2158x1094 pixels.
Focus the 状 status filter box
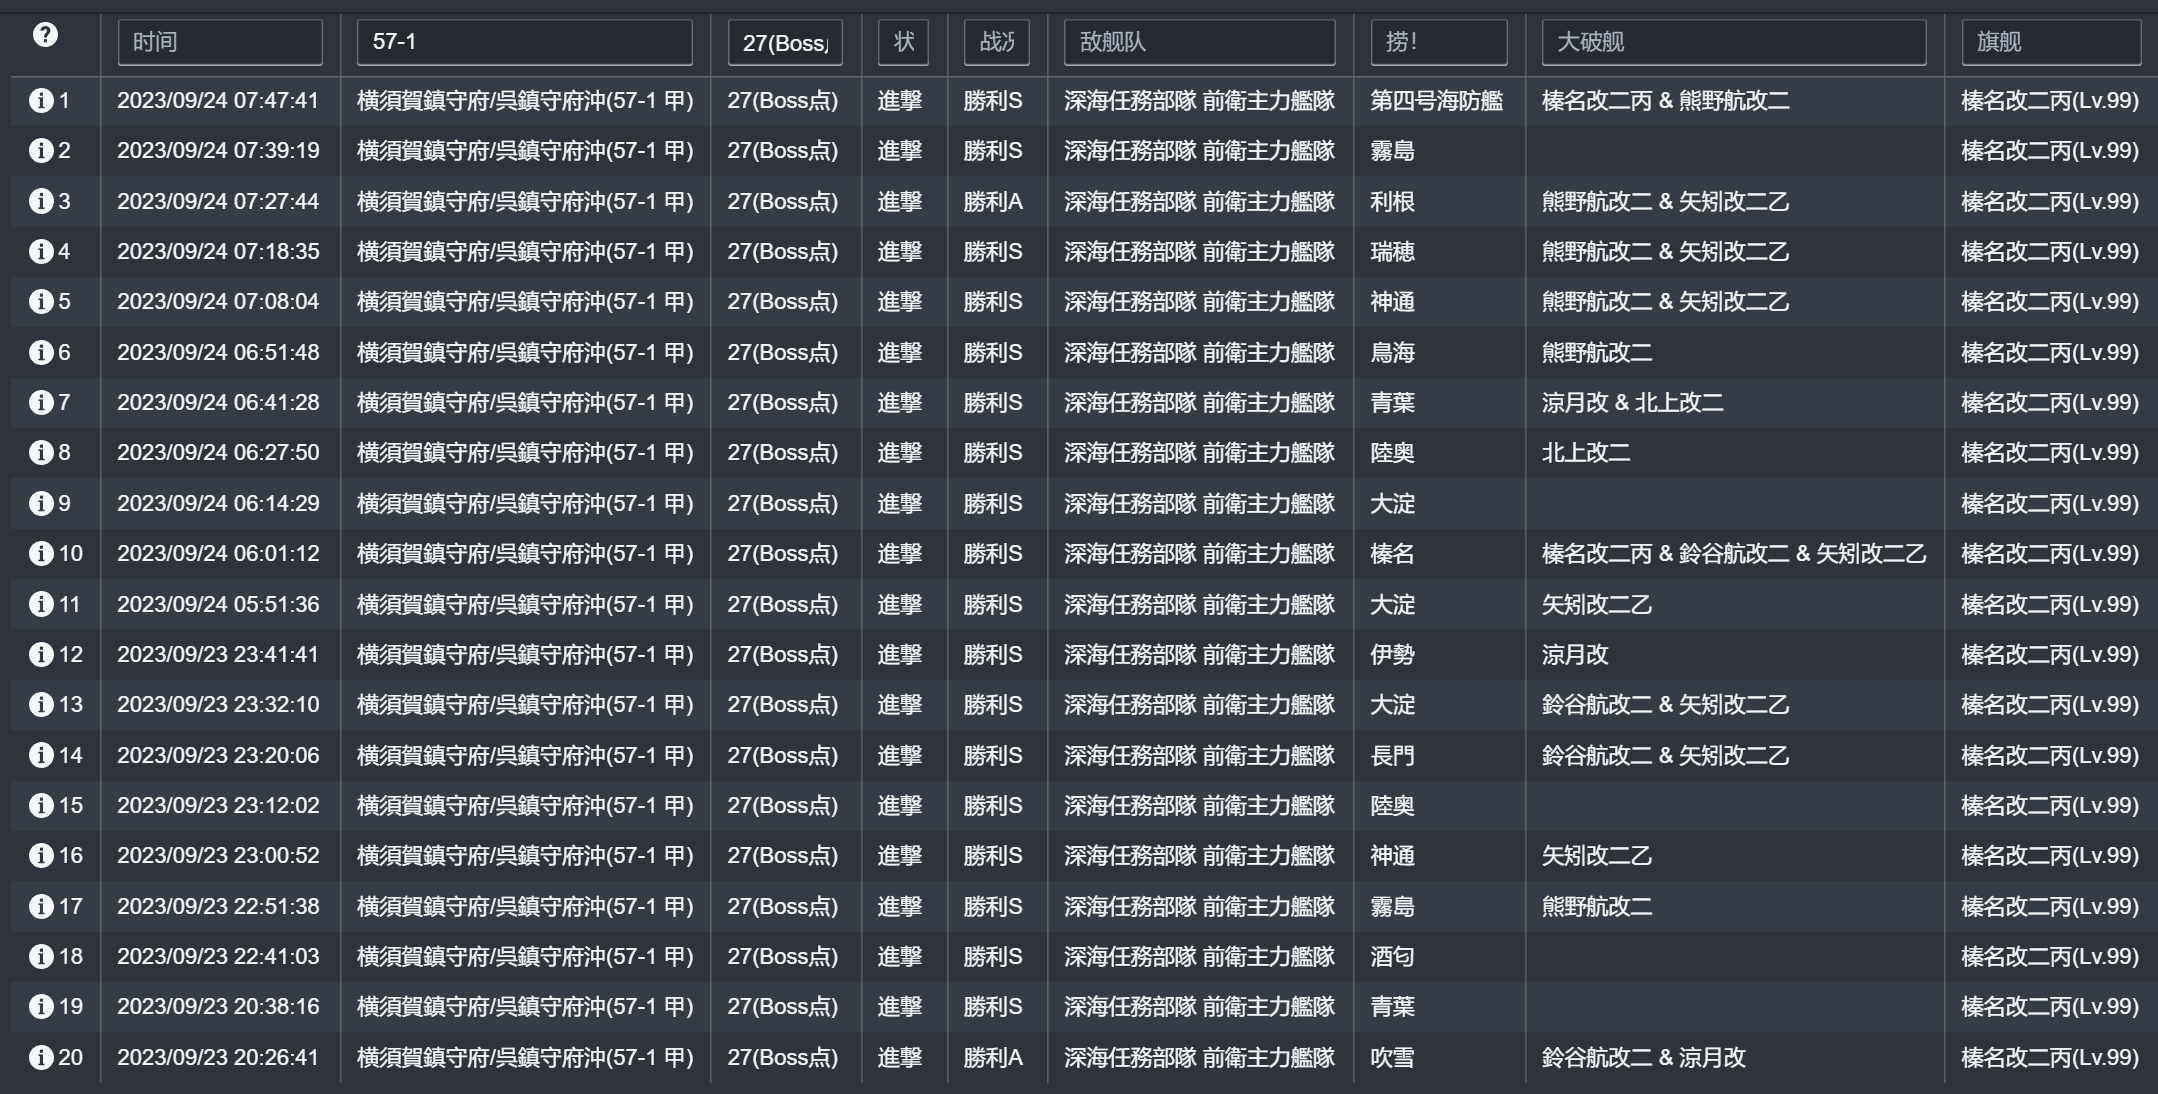903,42
